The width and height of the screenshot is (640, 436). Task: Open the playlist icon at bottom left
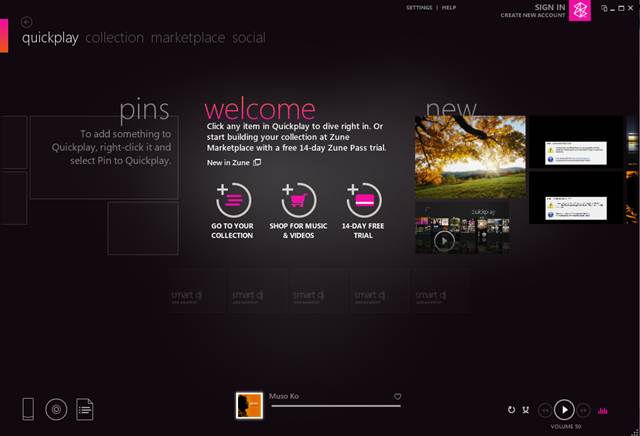pos(84,409)
